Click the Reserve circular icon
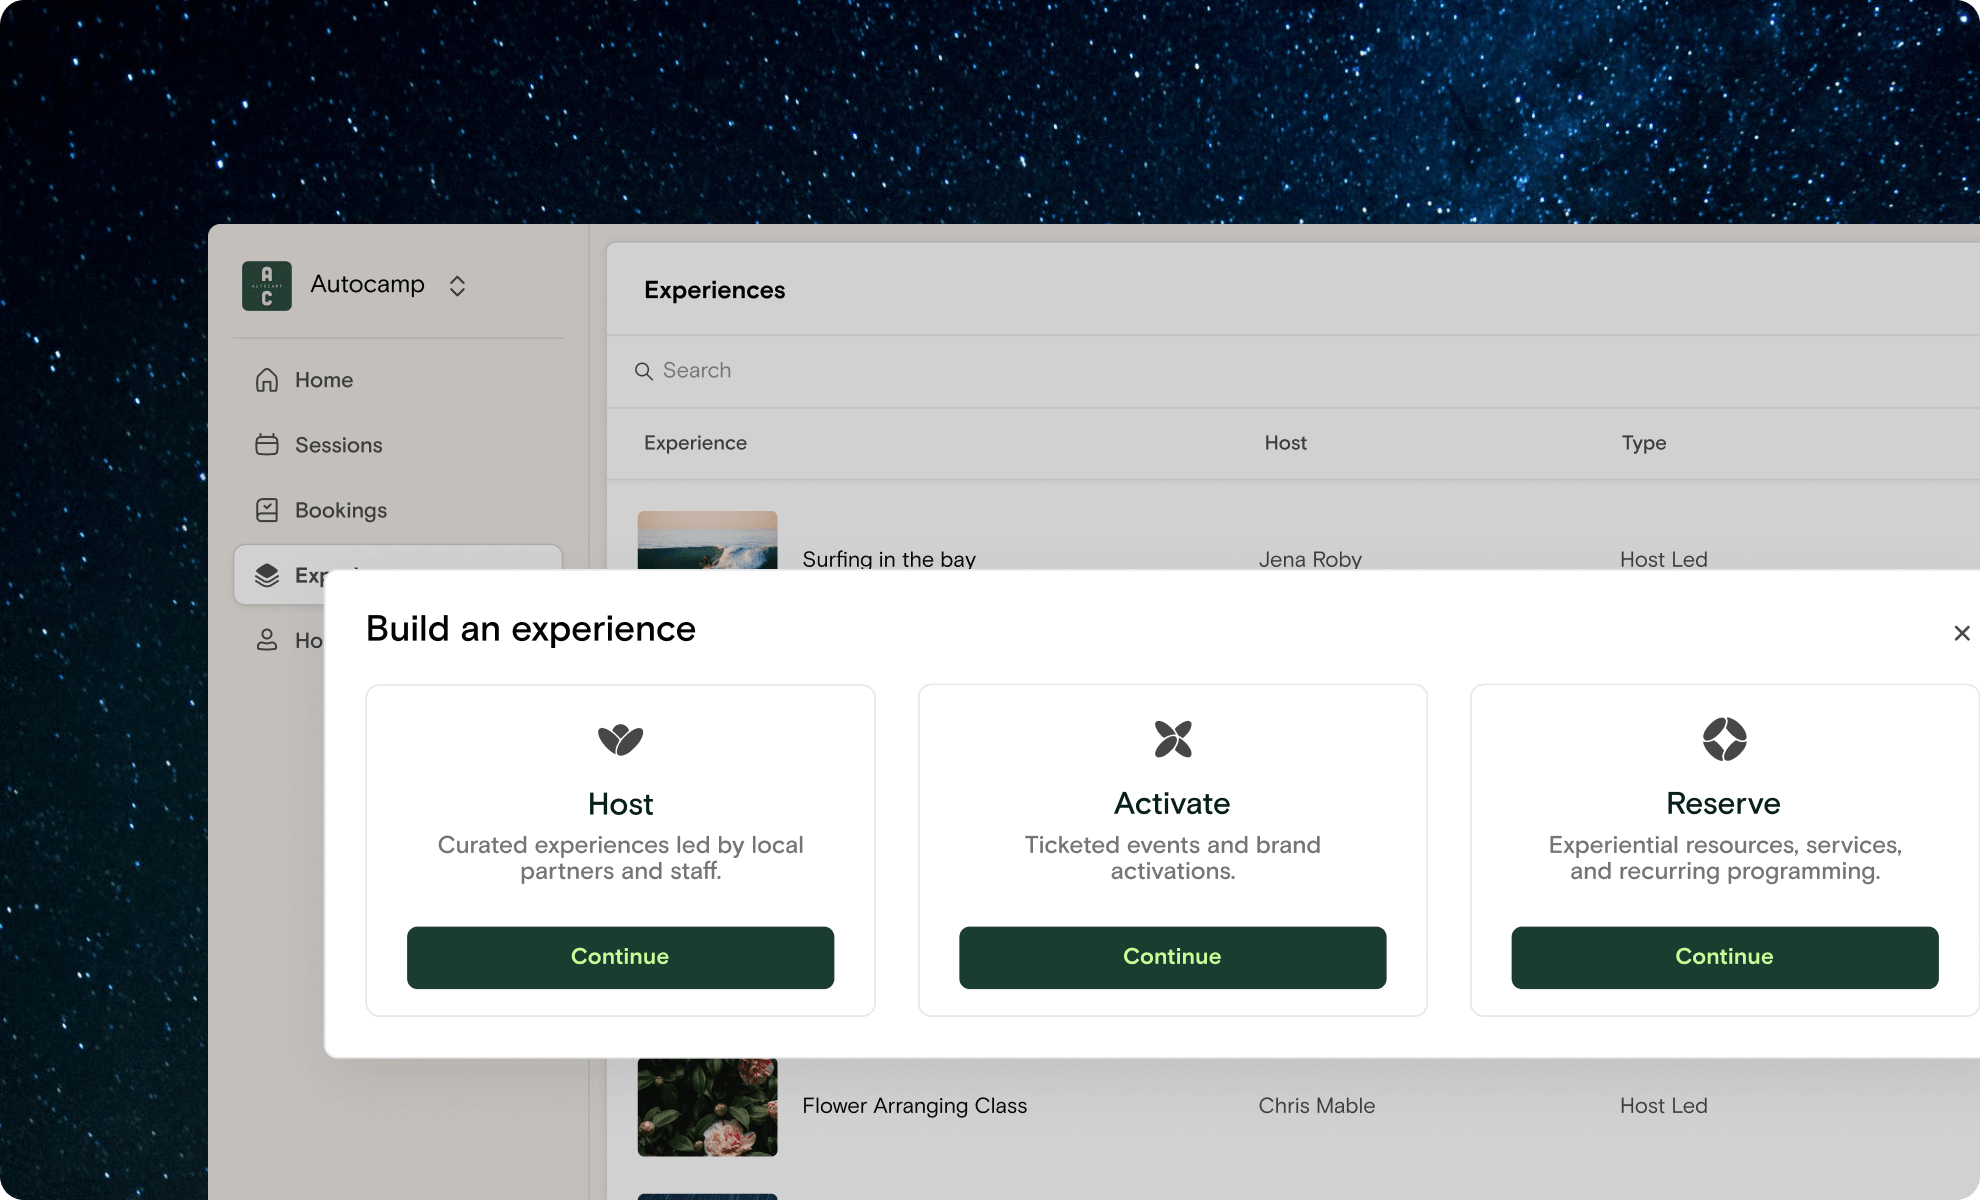The width and height of the screenshot is (1980, 1200). tap(1724, 740)
